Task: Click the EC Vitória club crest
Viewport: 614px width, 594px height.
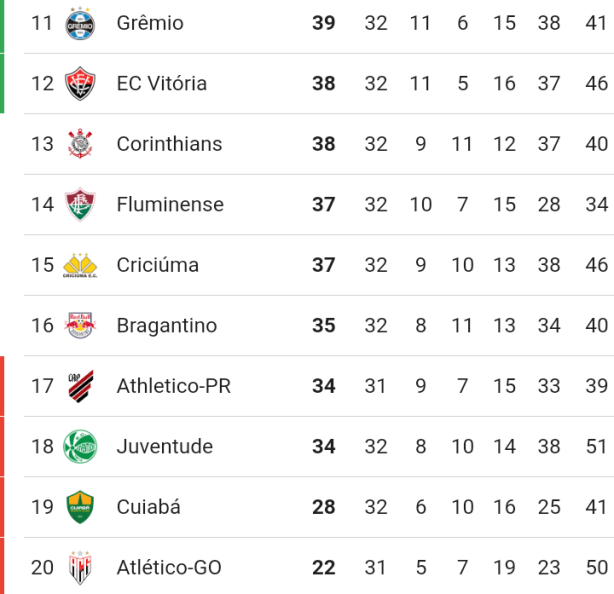Action: click(80, 83)
